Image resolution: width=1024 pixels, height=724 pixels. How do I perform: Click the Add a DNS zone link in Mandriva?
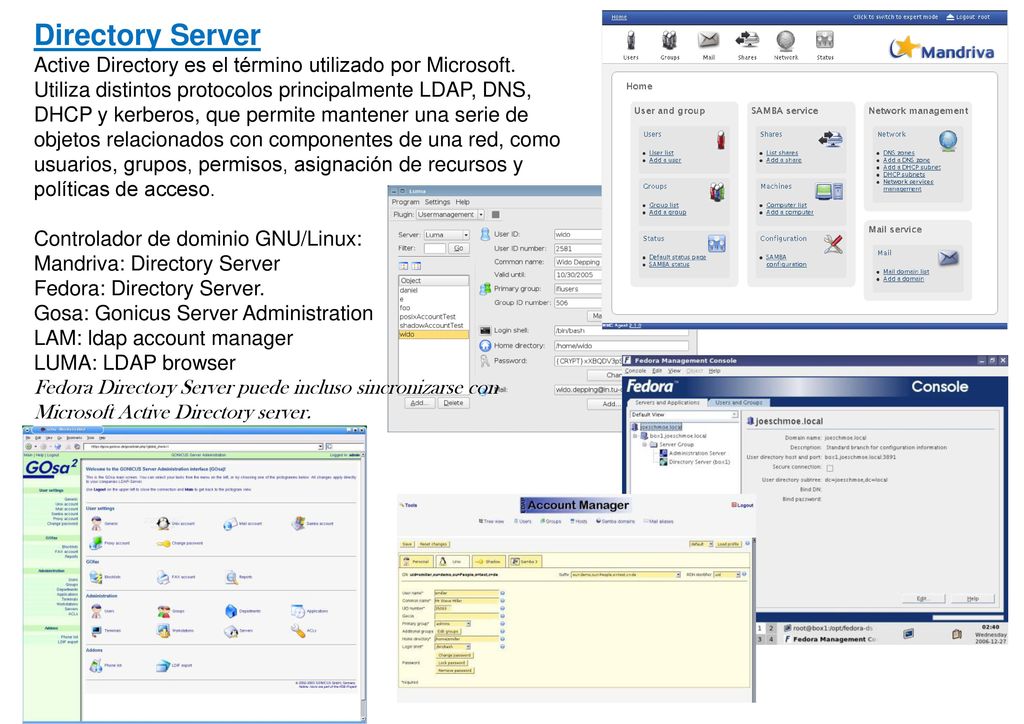click(906, 160)
